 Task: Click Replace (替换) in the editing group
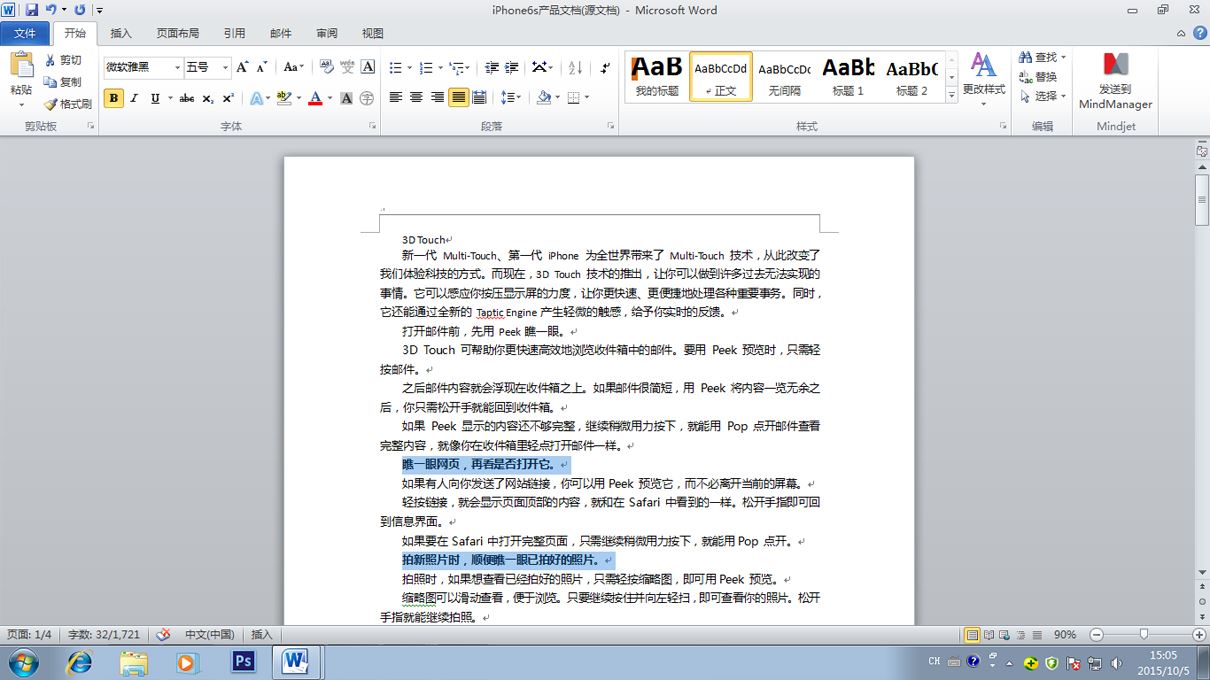pos(1038,77)
